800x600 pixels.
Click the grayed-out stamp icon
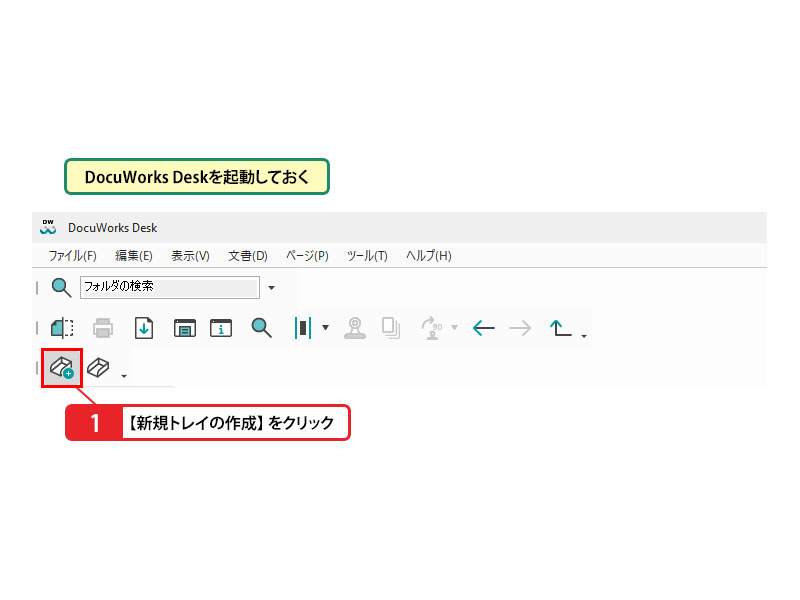pos(355,328)
